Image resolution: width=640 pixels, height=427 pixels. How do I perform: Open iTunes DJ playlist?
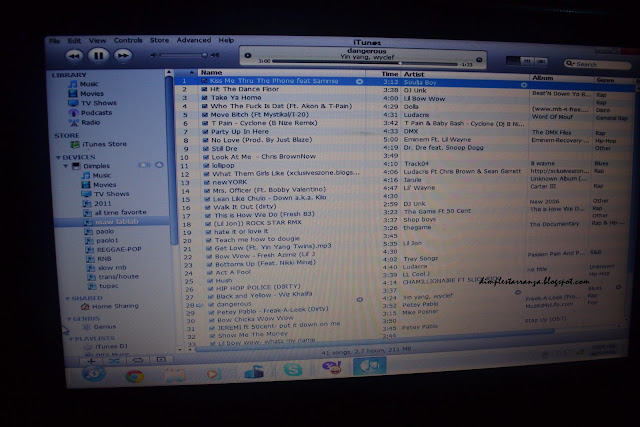coord(111,347)
